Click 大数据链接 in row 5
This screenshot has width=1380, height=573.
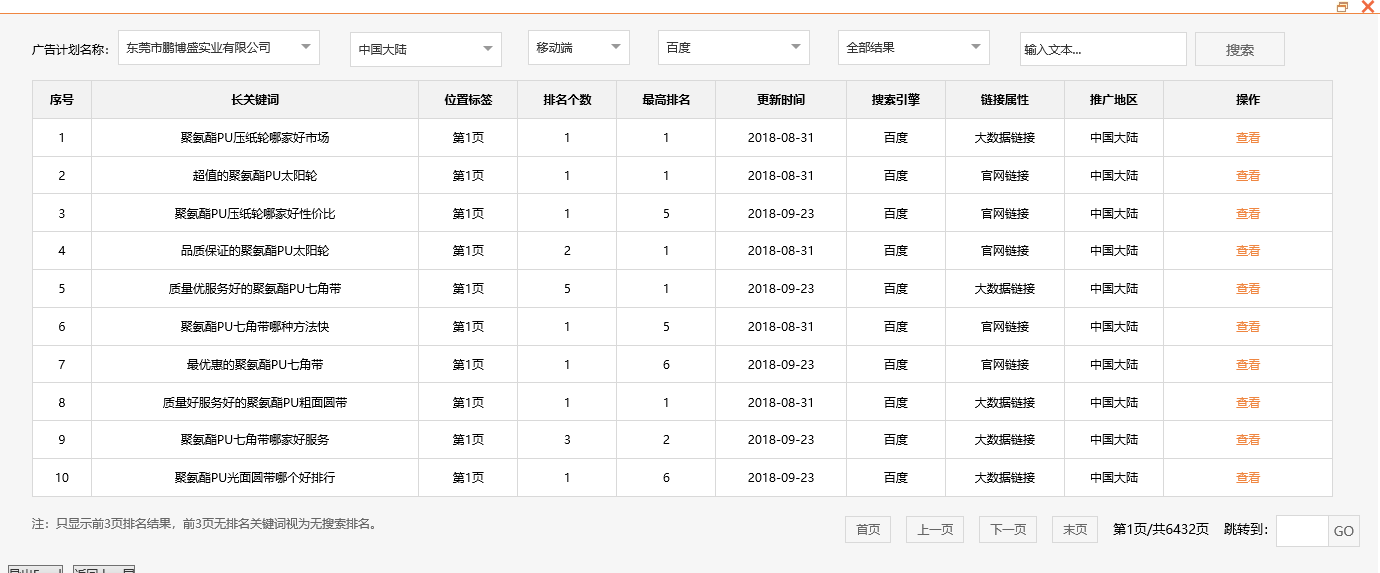[1005, 289]
